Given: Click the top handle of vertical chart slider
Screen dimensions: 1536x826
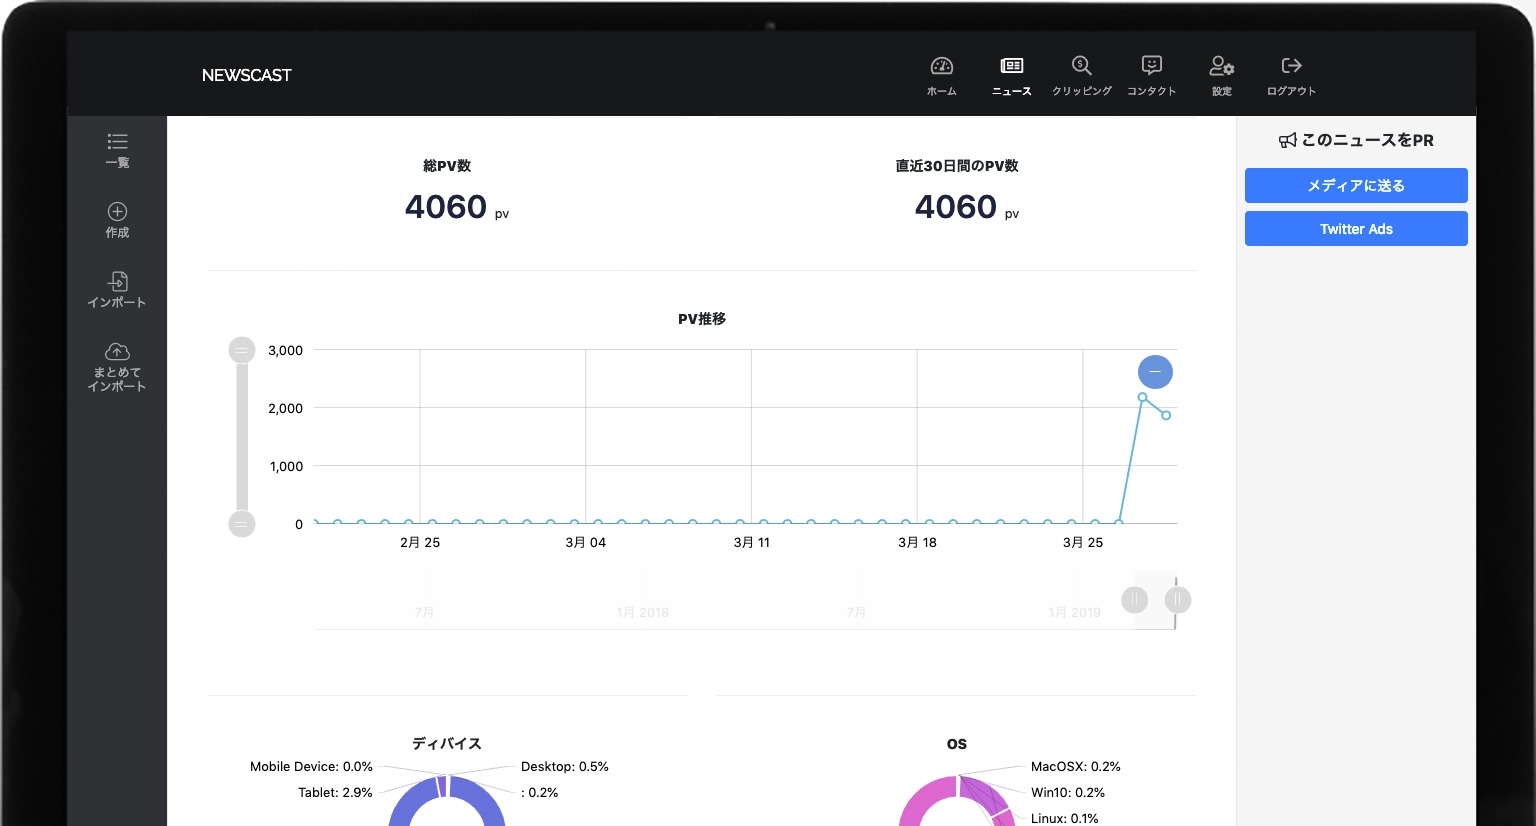Looking at the screenshot, I should coord(242,350).
